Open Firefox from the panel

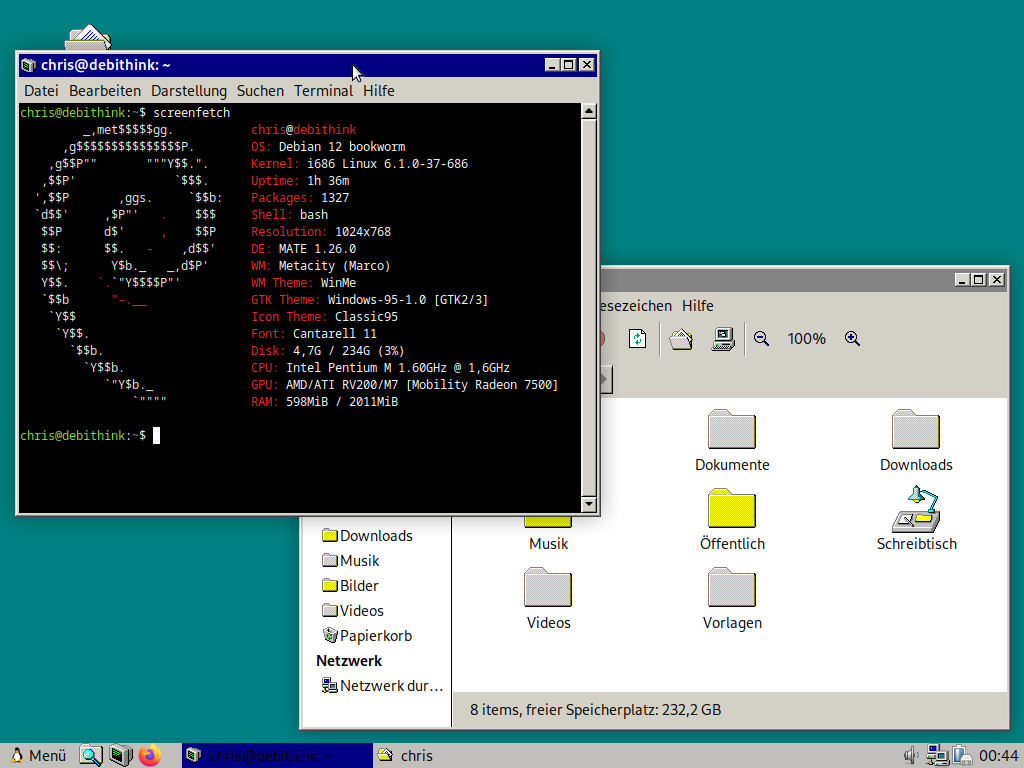(x=150, y=756)
